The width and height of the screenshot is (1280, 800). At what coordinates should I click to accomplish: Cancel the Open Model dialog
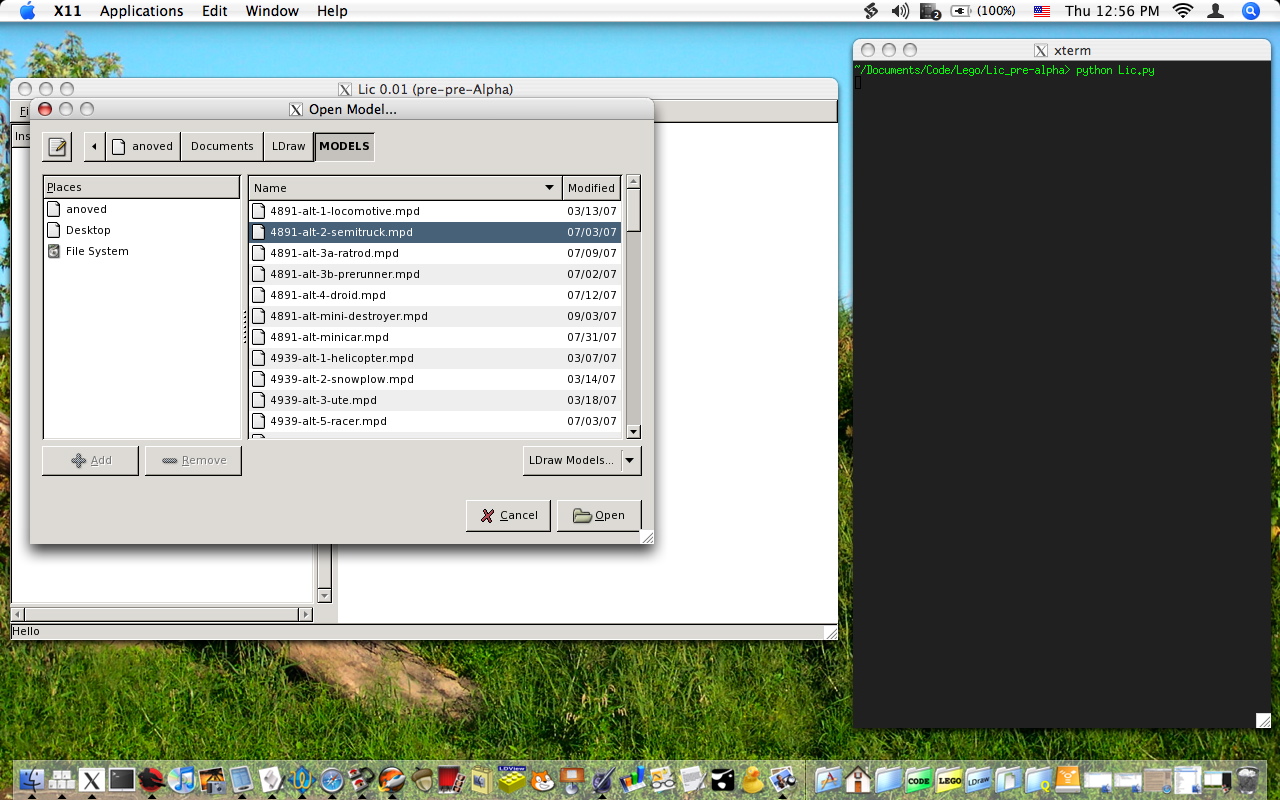click(x=508, y=515)
